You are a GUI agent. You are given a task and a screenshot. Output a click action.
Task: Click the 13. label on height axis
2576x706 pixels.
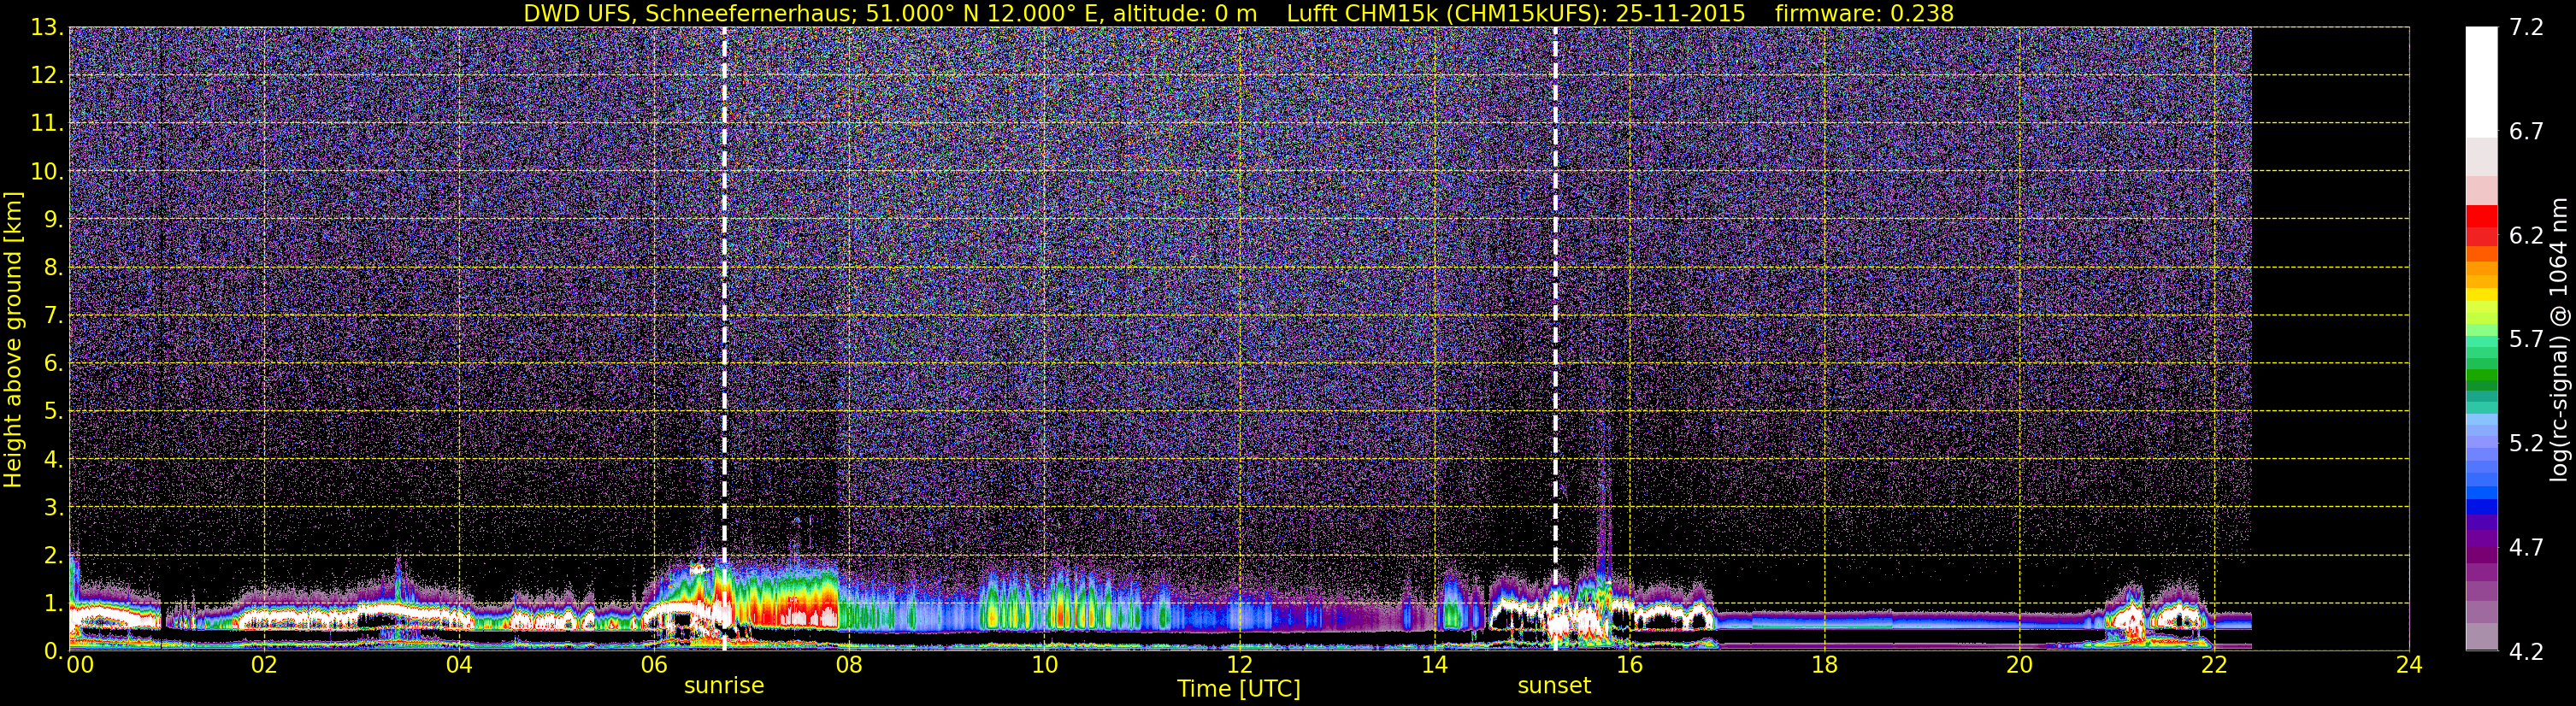click(x=47, y=28)
